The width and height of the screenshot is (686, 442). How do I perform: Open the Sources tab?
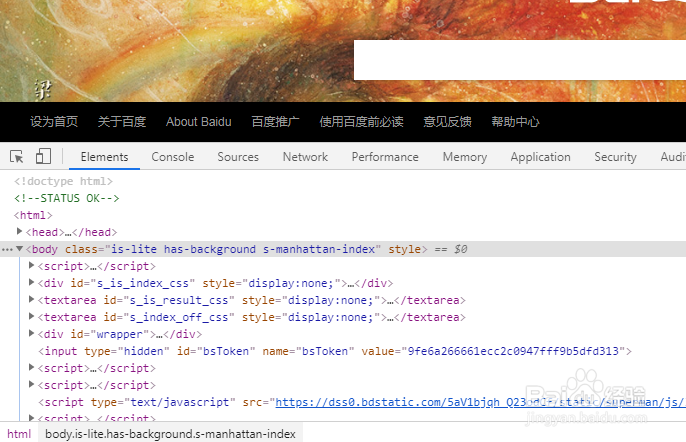pyautogui.click(x=238, y=157)
